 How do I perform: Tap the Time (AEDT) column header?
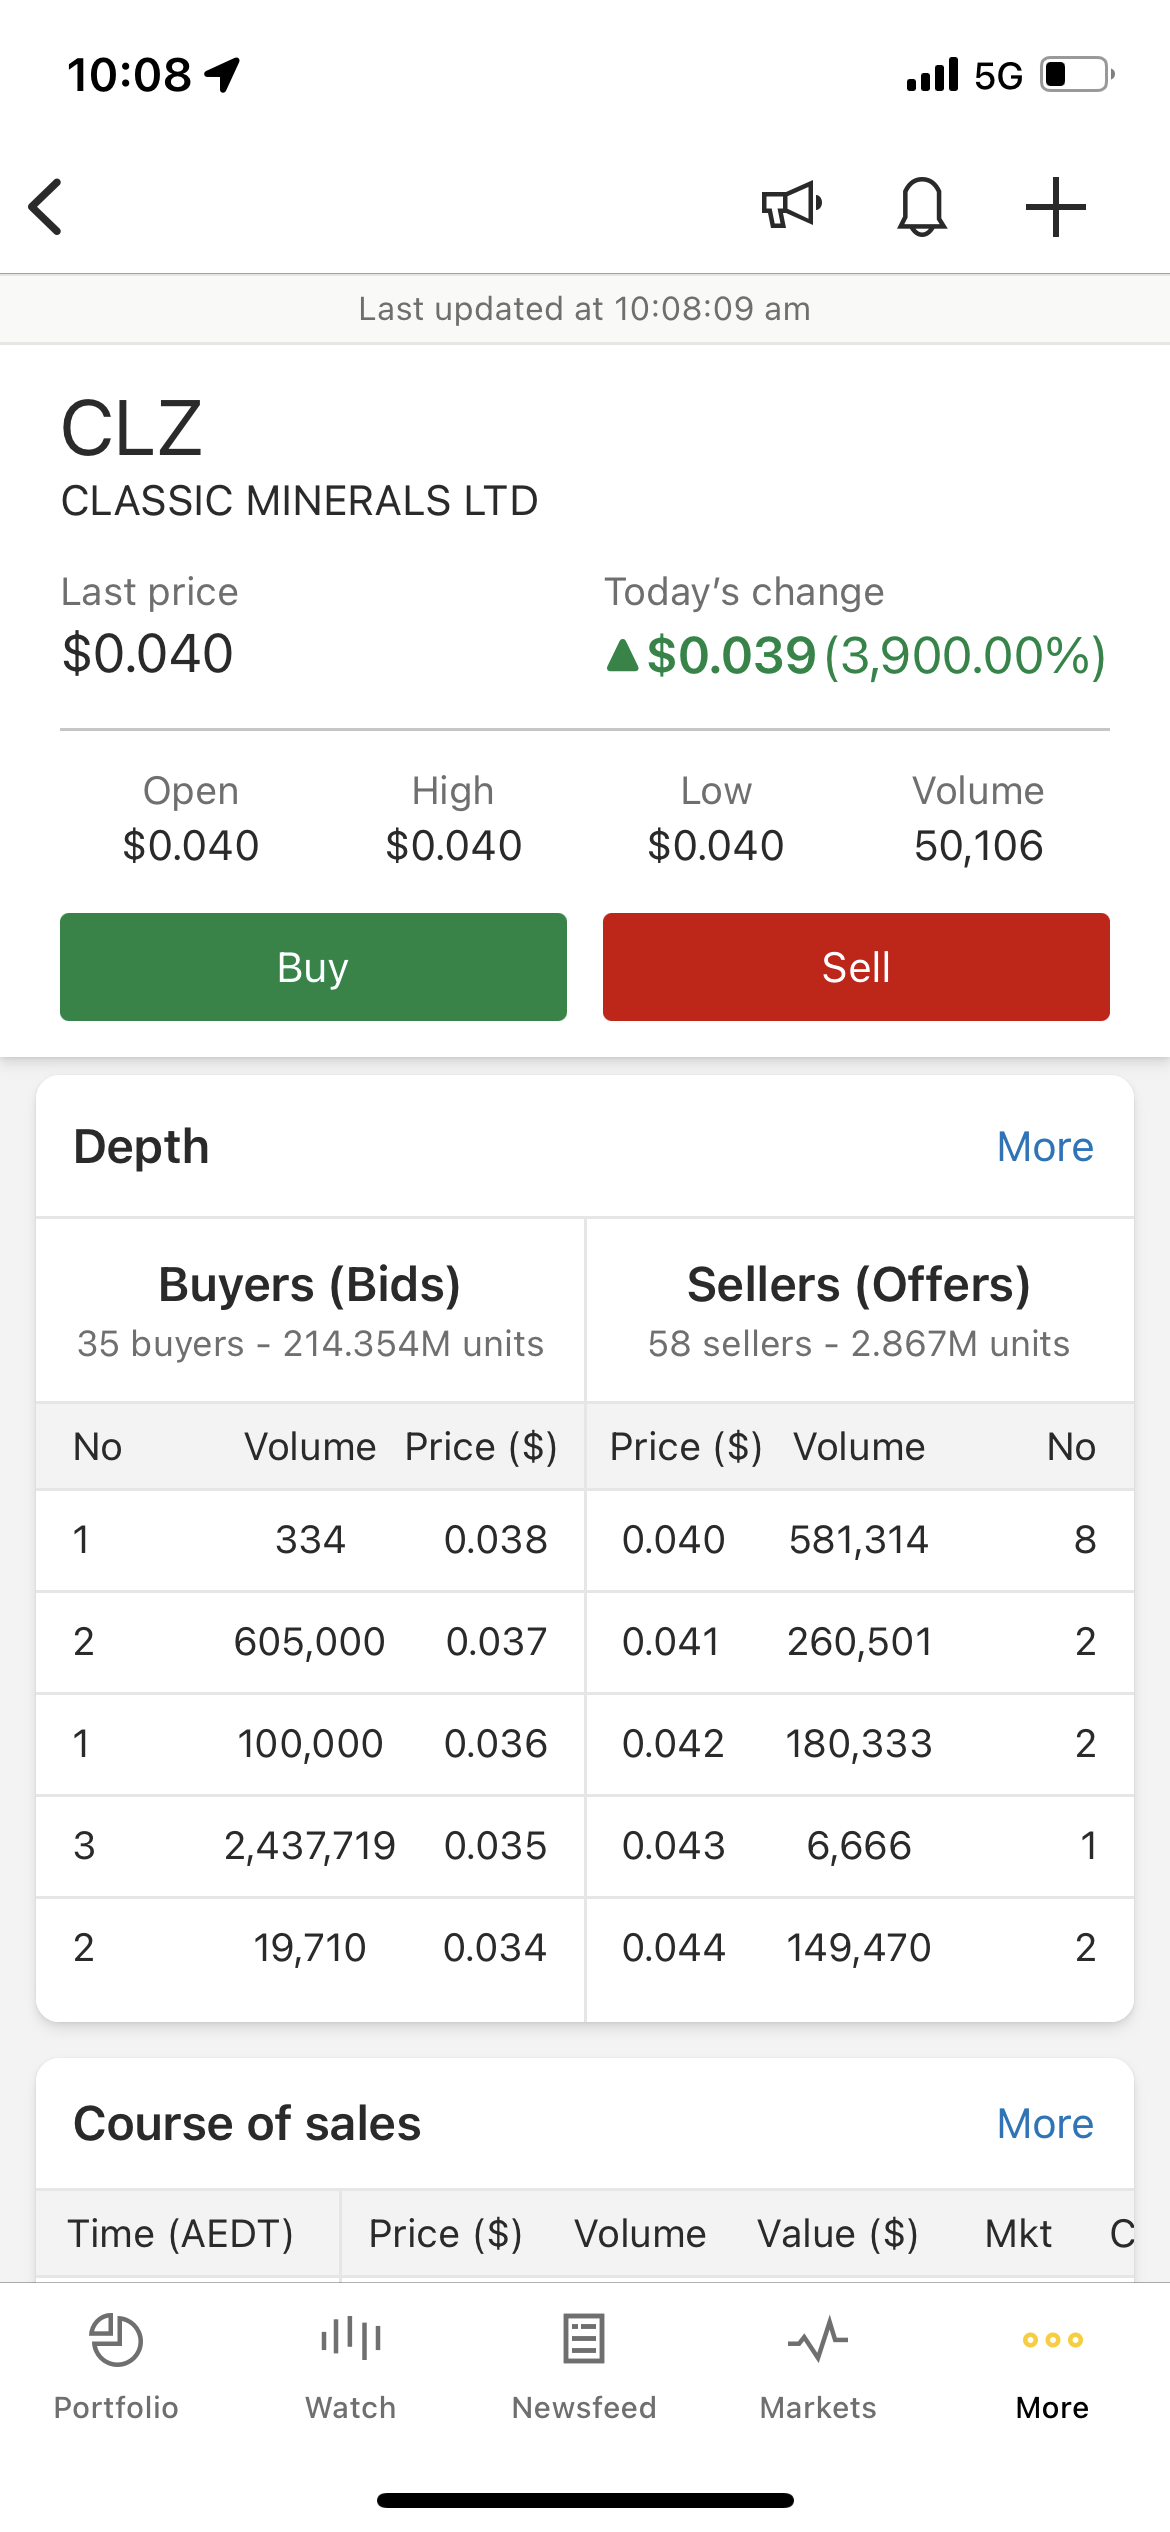coord(180,2234)
